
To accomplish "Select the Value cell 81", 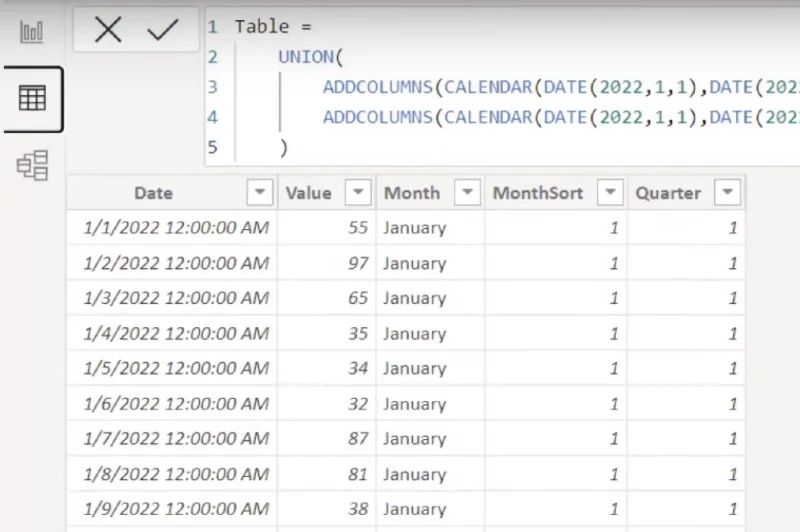I will (x=327, y=474).
